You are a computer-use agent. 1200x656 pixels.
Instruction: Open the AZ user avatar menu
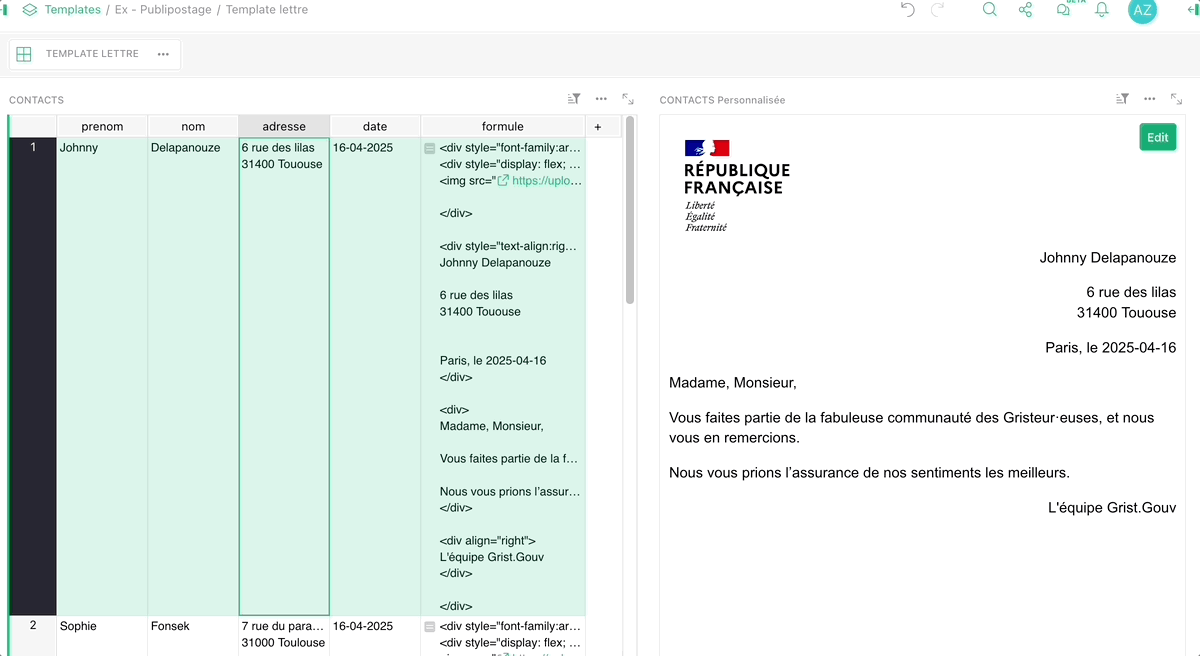(1142, 10)
